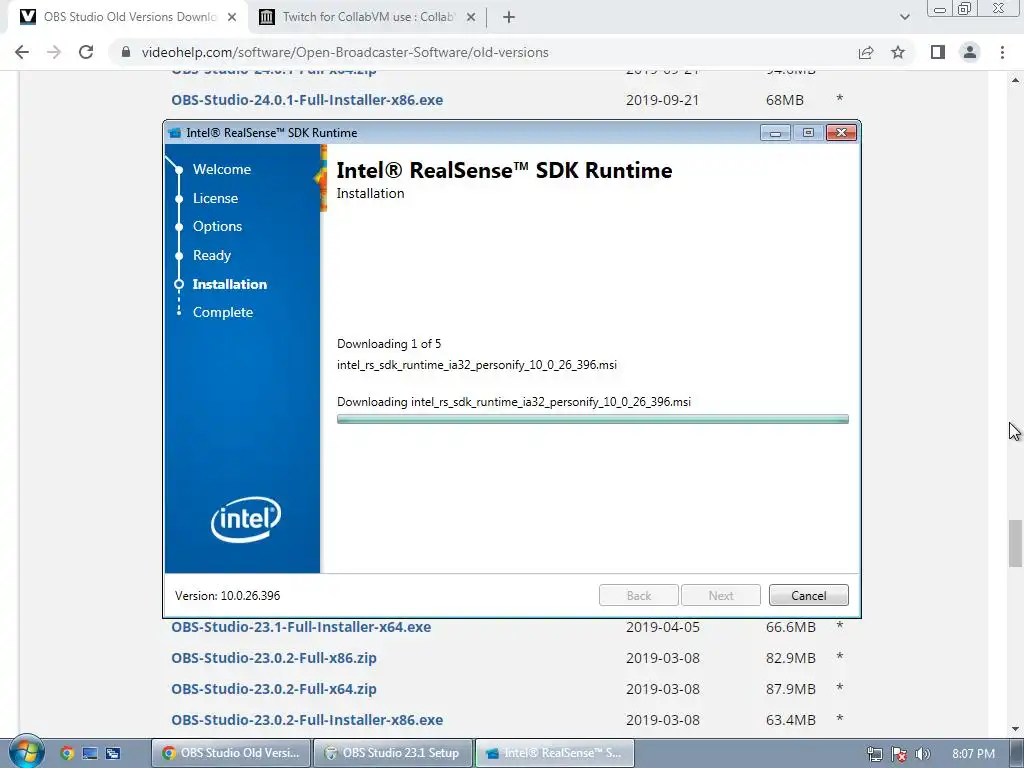Click the scrollbar down arrow

click(1015, 729)
